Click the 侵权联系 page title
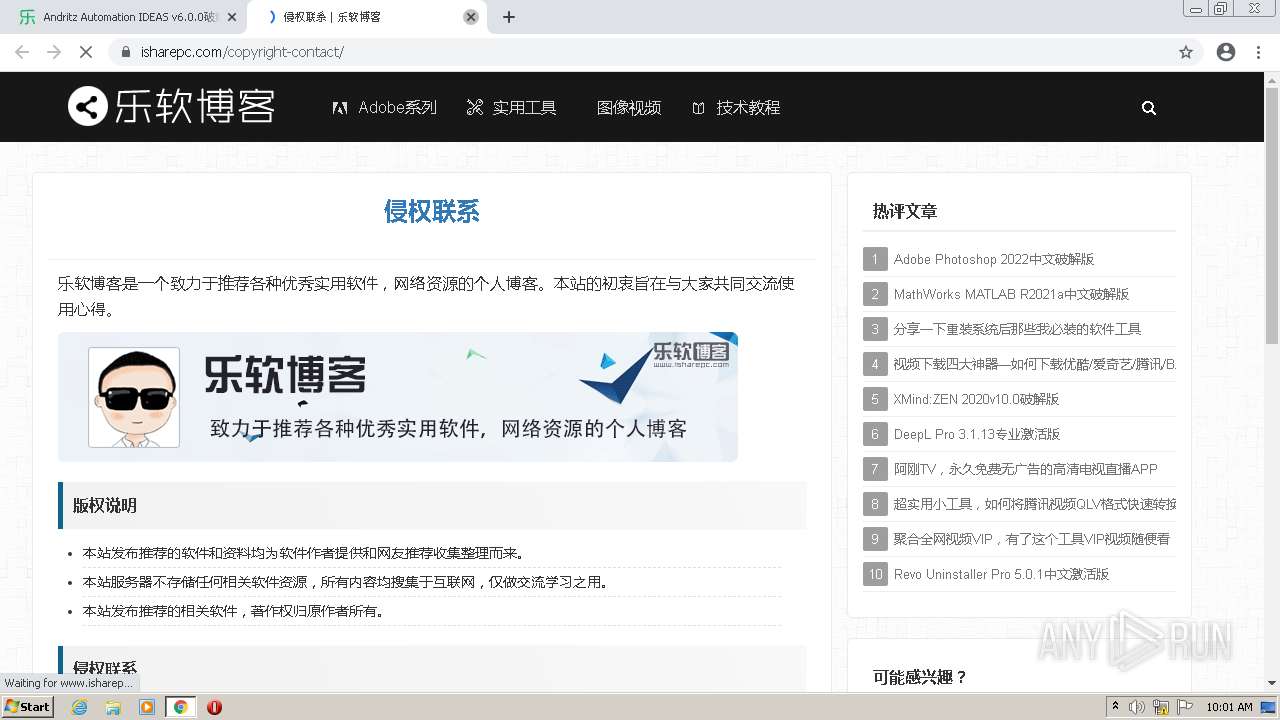Viewport: 1280px width, 720px height. [432, 211]
